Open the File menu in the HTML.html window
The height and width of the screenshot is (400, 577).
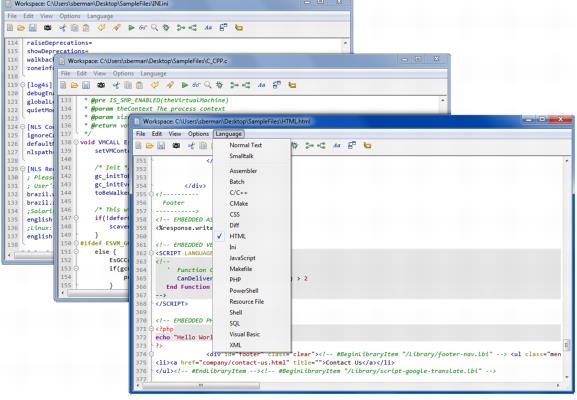click(141, 134)
